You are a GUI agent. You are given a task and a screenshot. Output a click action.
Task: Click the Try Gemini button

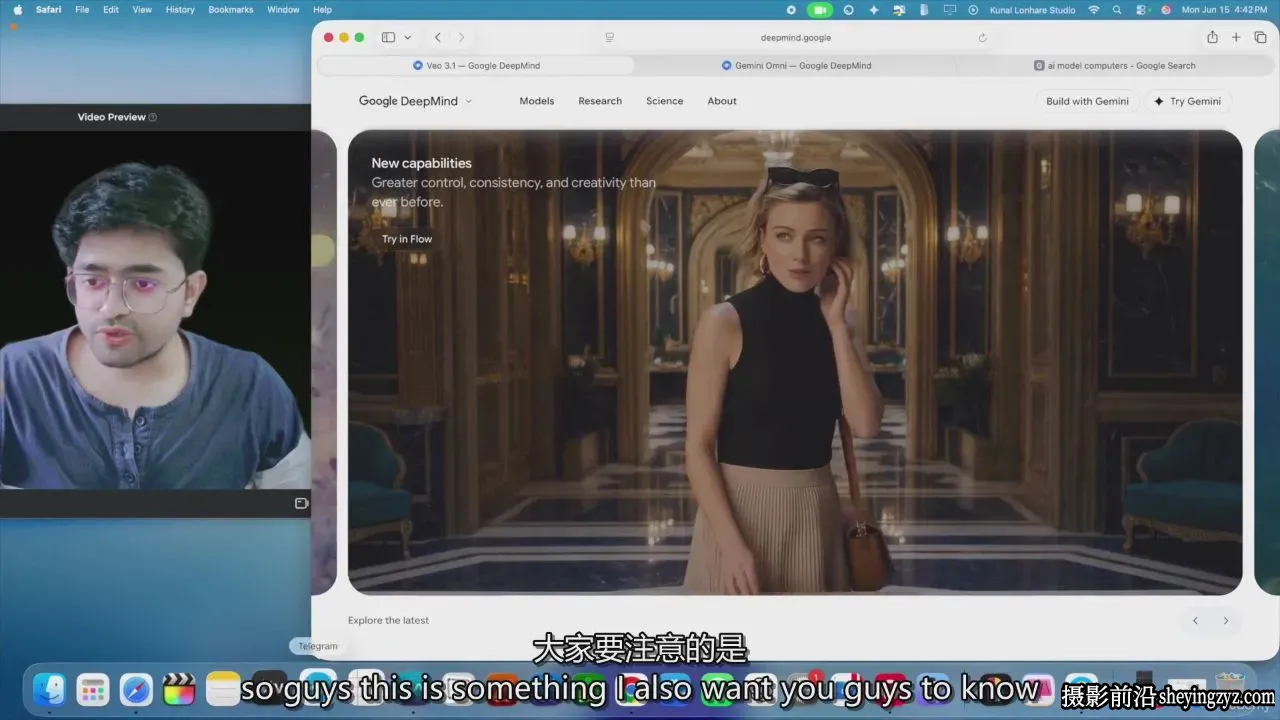[x=1188, y=101]
